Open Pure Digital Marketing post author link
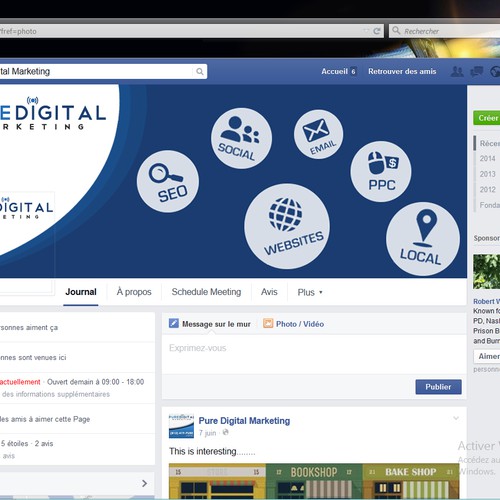Viewport: 500px width, 500px height. point(244,421)
